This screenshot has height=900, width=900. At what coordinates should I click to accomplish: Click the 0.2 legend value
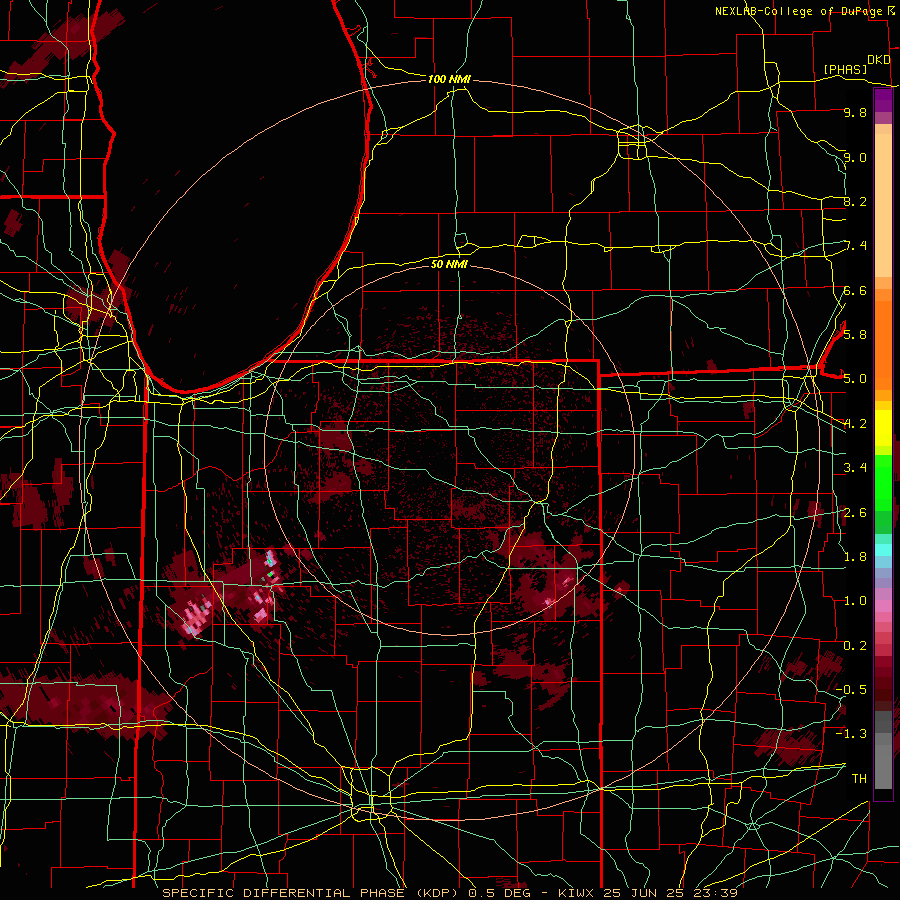(855, 645)
